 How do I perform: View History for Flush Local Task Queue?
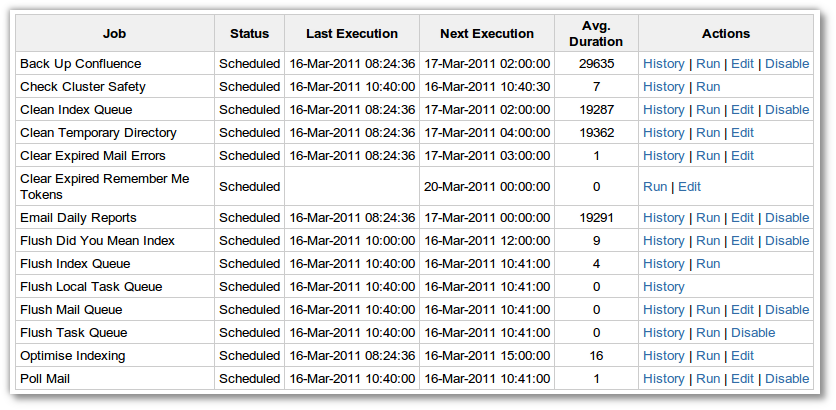click(x=663, y=286)
